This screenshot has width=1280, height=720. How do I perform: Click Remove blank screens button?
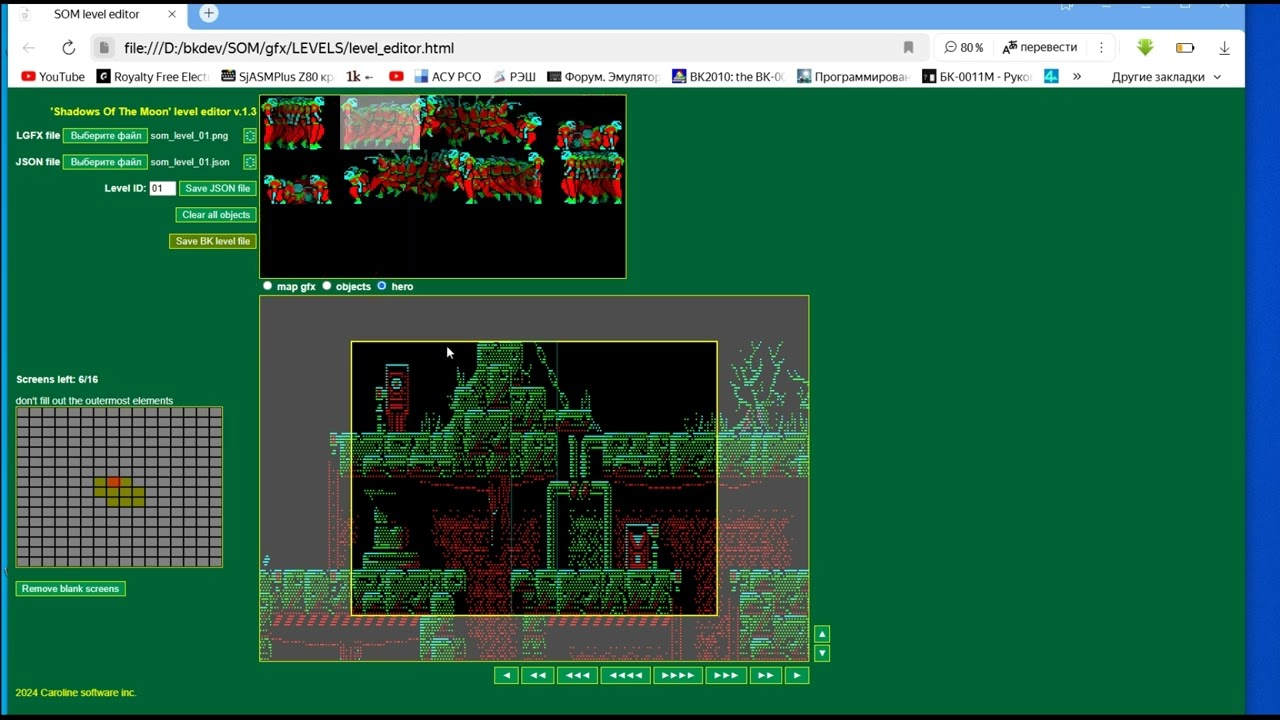(70, 589)
